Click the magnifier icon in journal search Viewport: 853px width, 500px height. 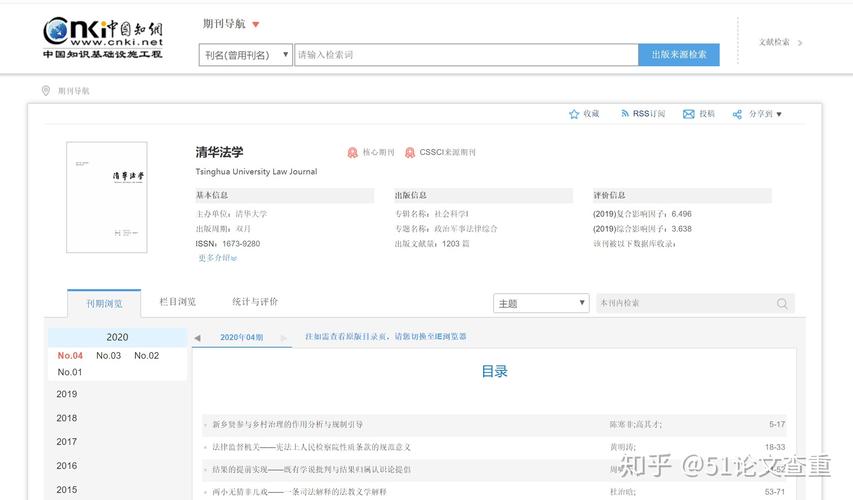point(782,304)
